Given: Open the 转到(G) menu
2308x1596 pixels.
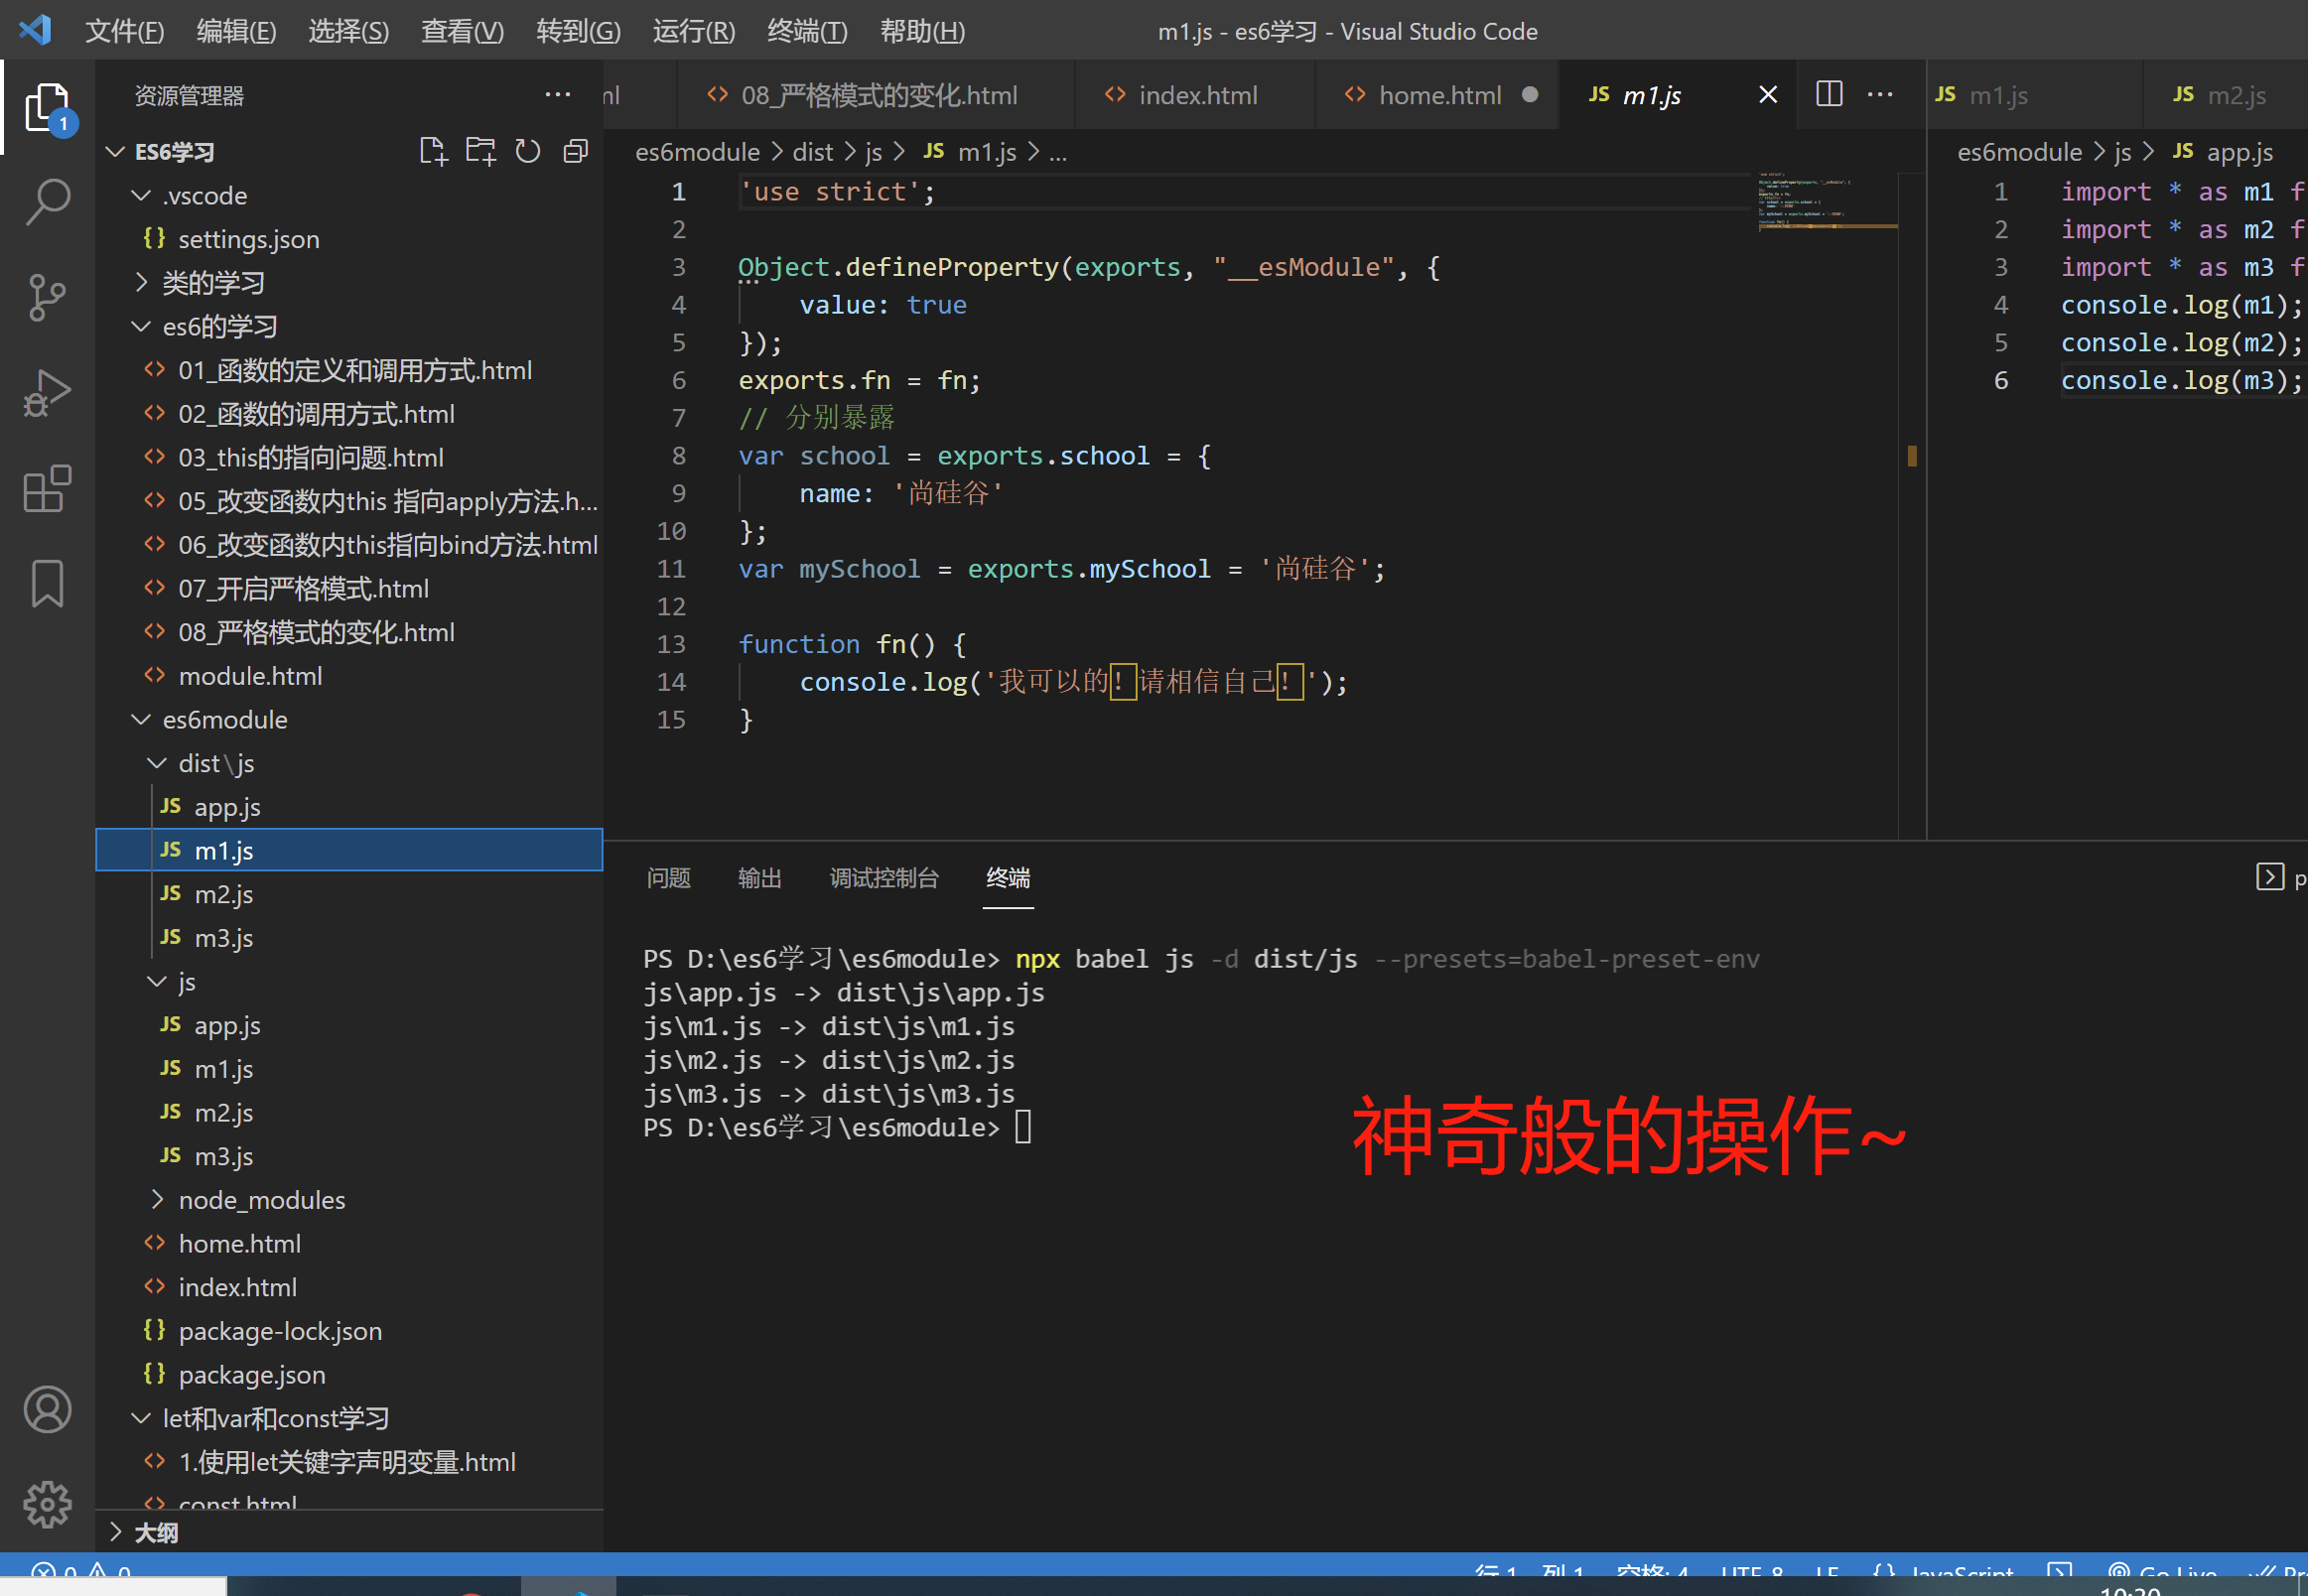Looking at the screenshot, I should (578, 31).
